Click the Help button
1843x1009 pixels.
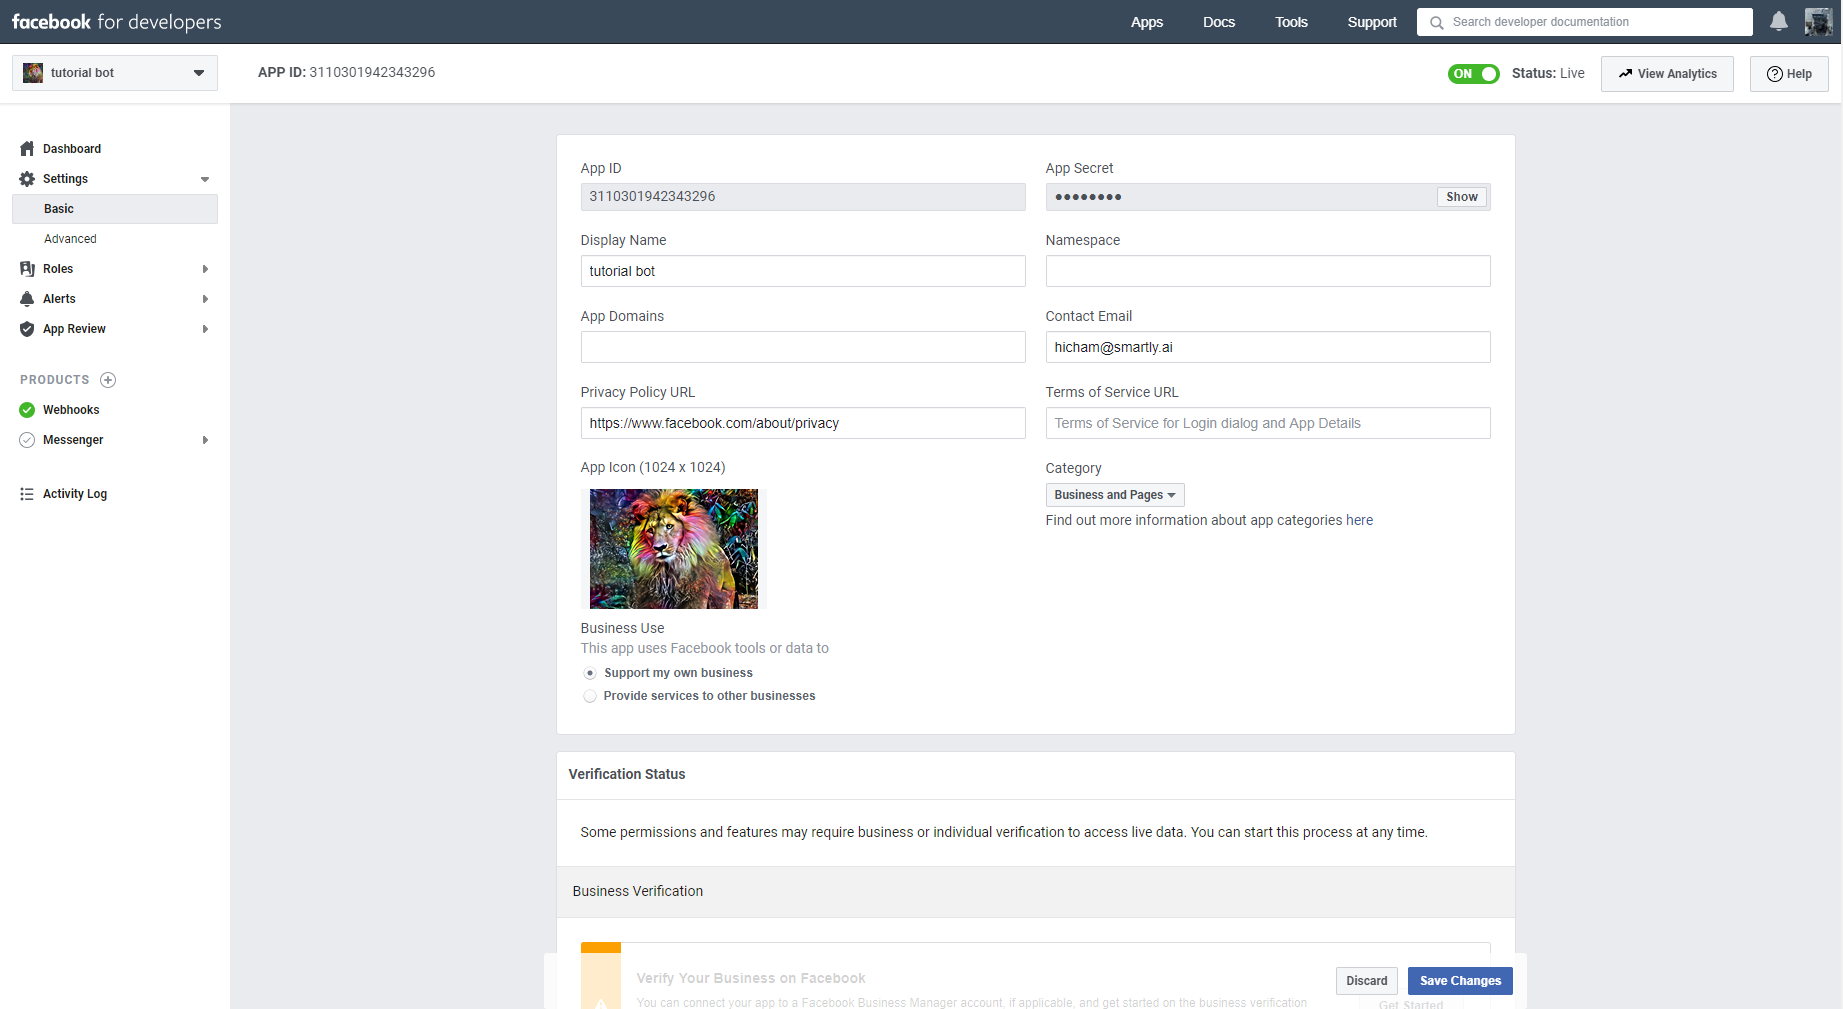click(1789, 74)
